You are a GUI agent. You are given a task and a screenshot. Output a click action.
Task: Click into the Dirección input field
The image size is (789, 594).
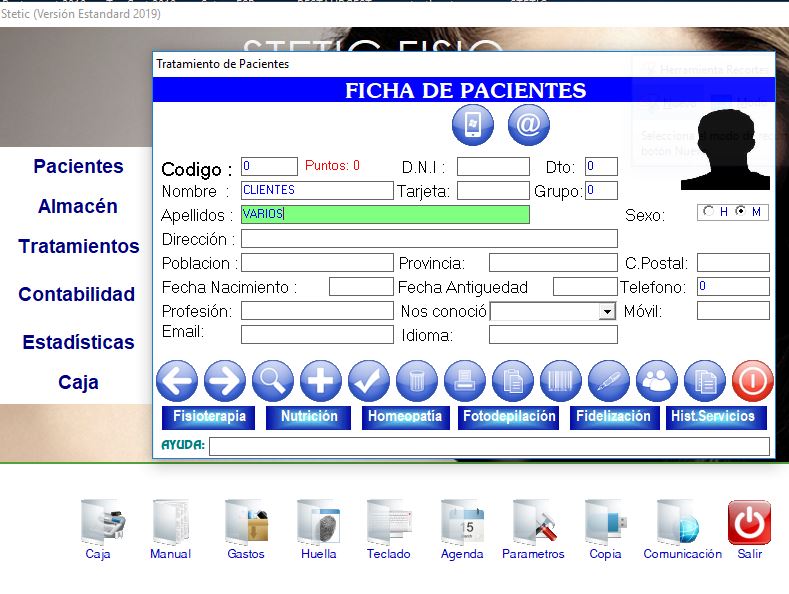coord(429,239)
